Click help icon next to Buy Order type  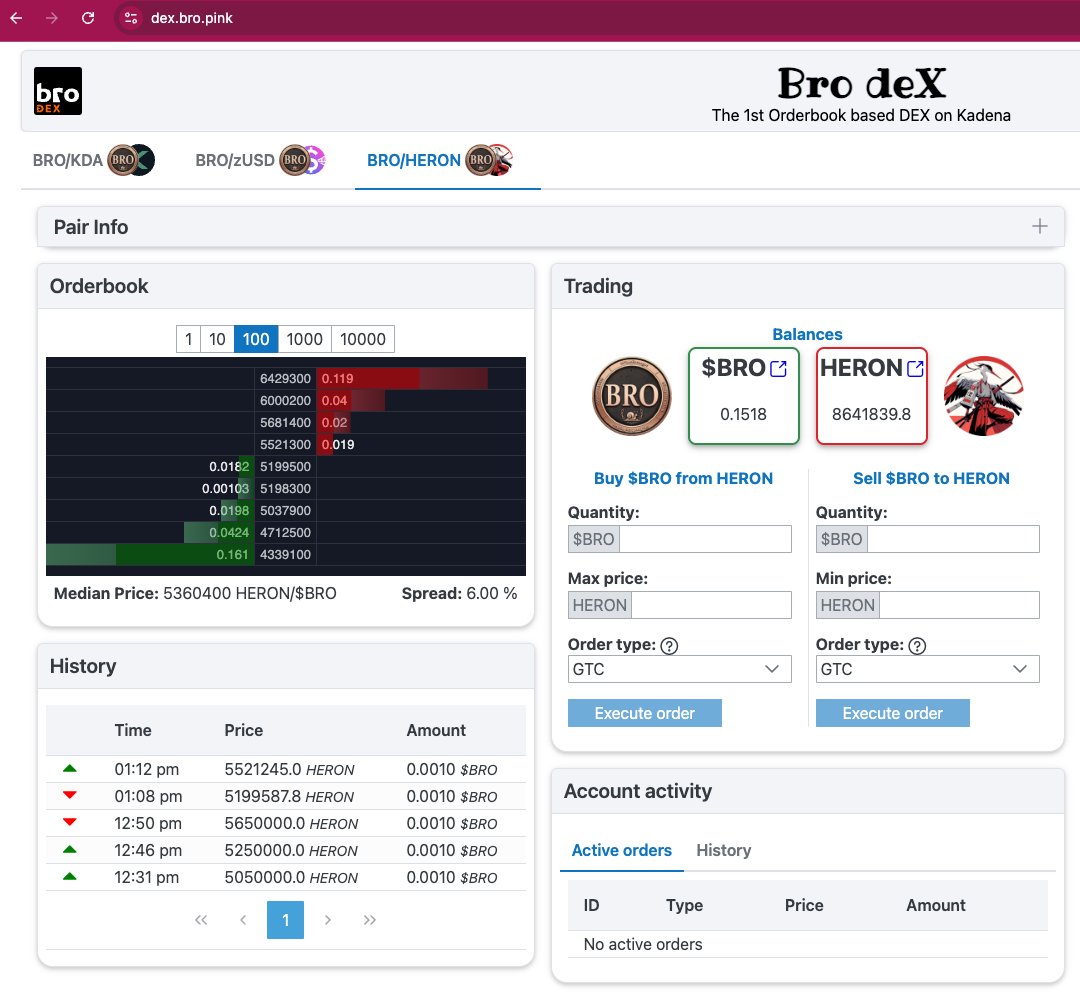click(669, 645)
